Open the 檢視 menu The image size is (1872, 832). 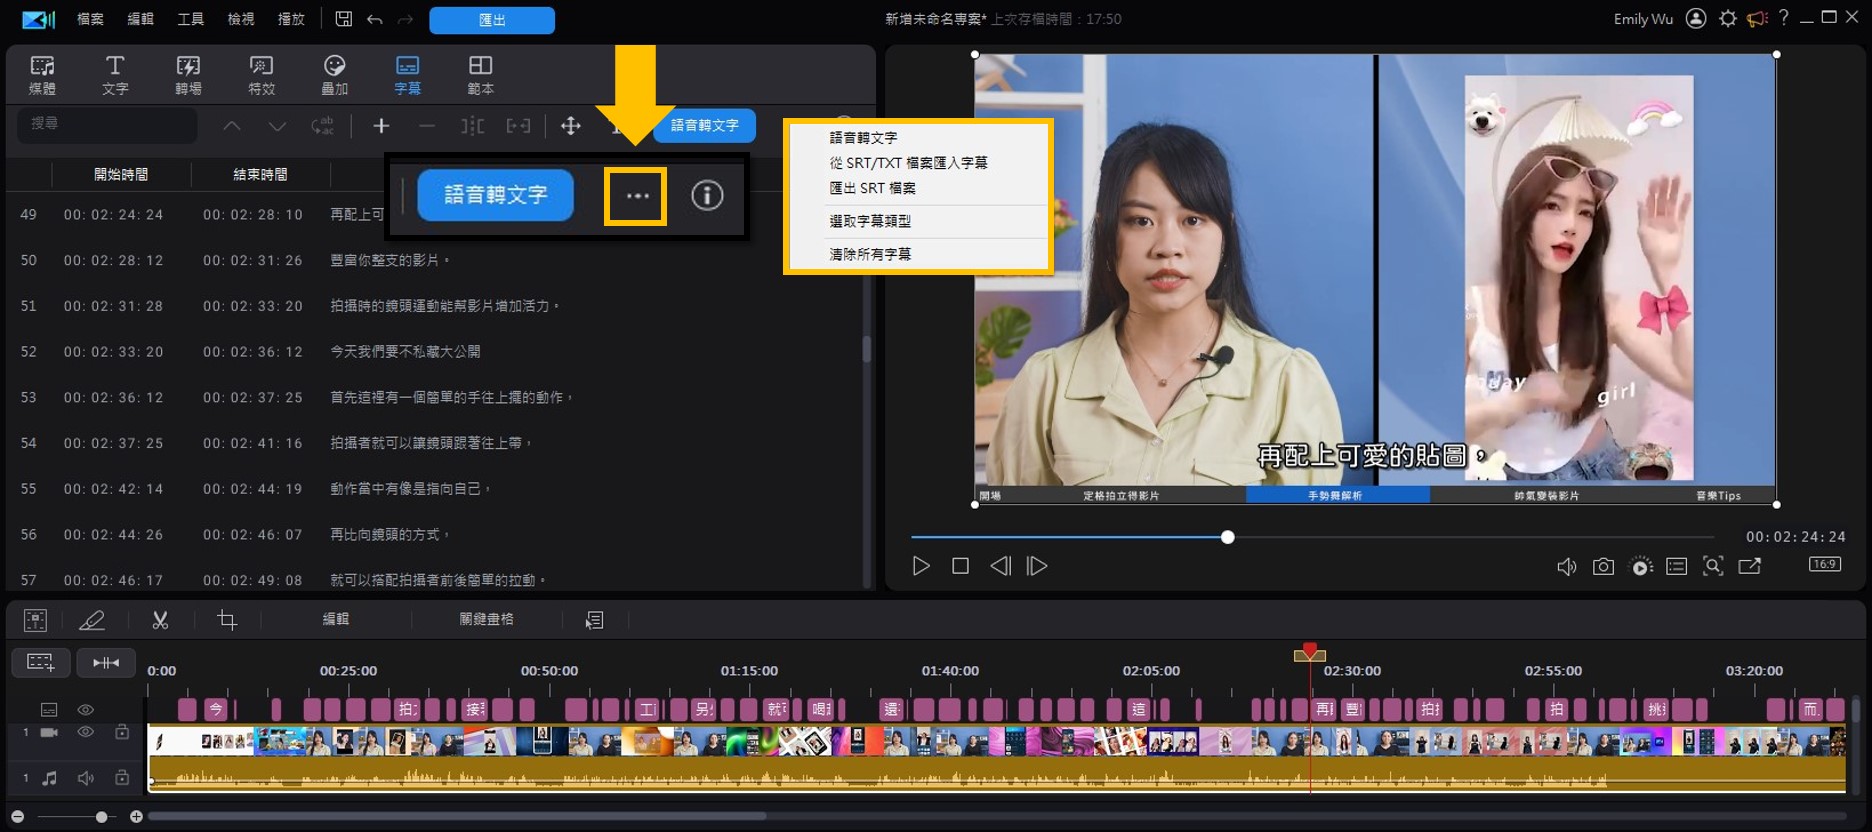(241, 19)
